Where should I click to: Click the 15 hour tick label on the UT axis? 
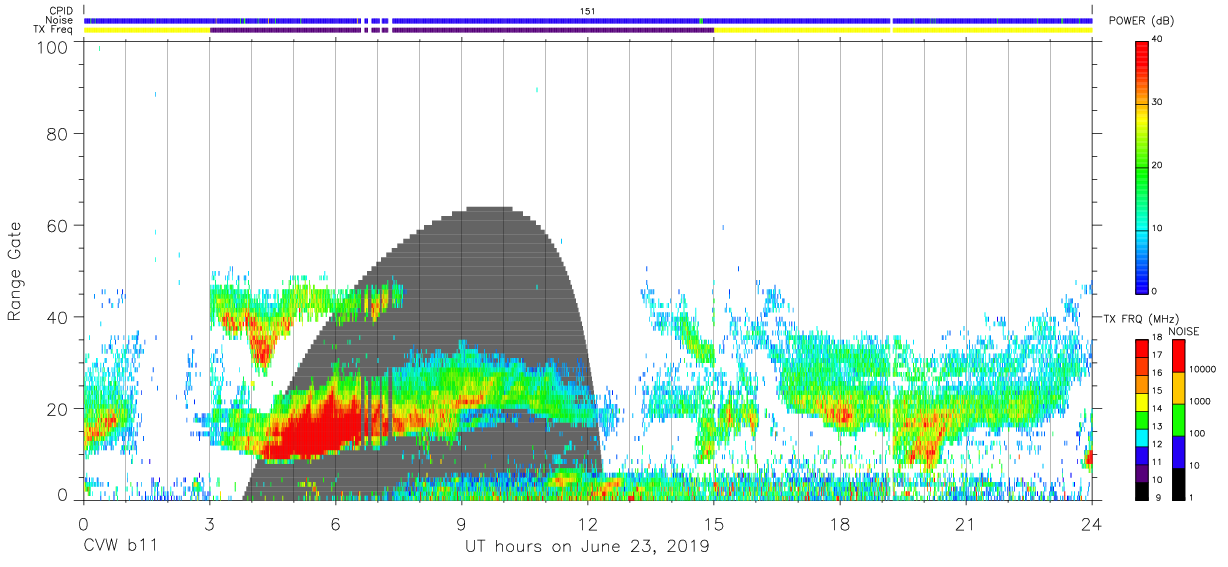pyautogui.click(x=714, y=524)
